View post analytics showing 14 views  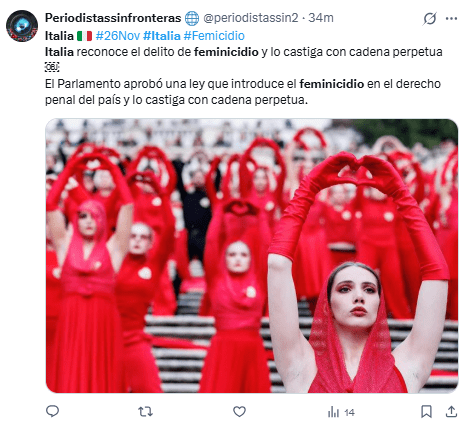tap(341, 412)
